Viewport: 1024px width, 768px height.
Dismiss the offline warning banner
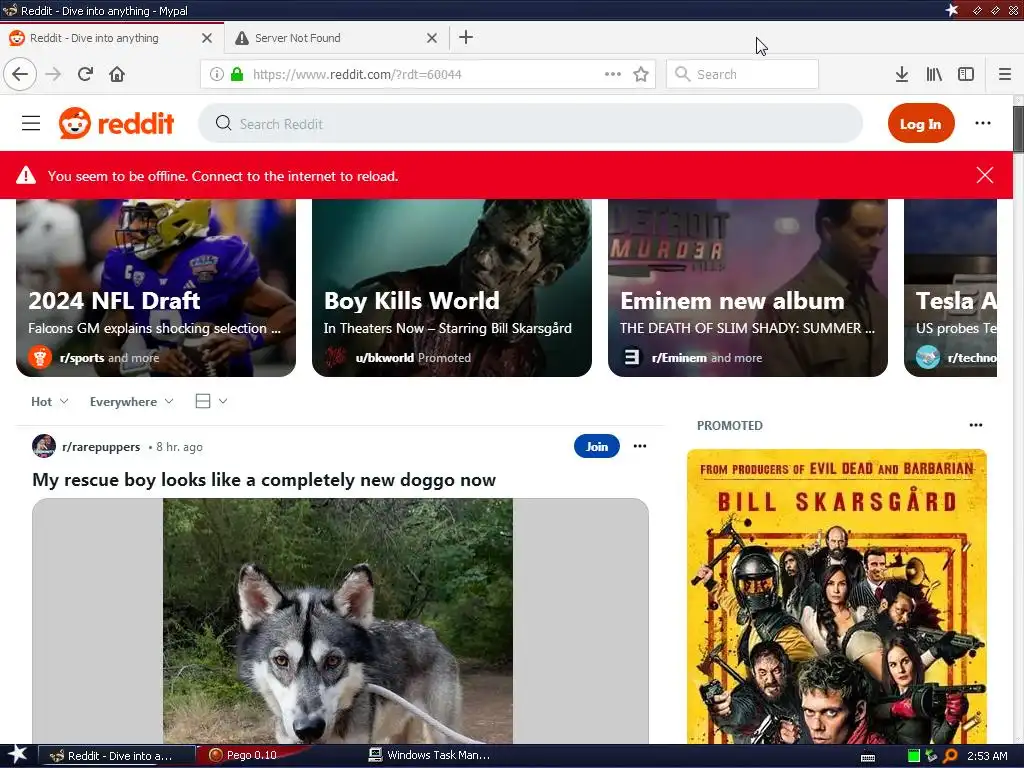pos(985,175)
